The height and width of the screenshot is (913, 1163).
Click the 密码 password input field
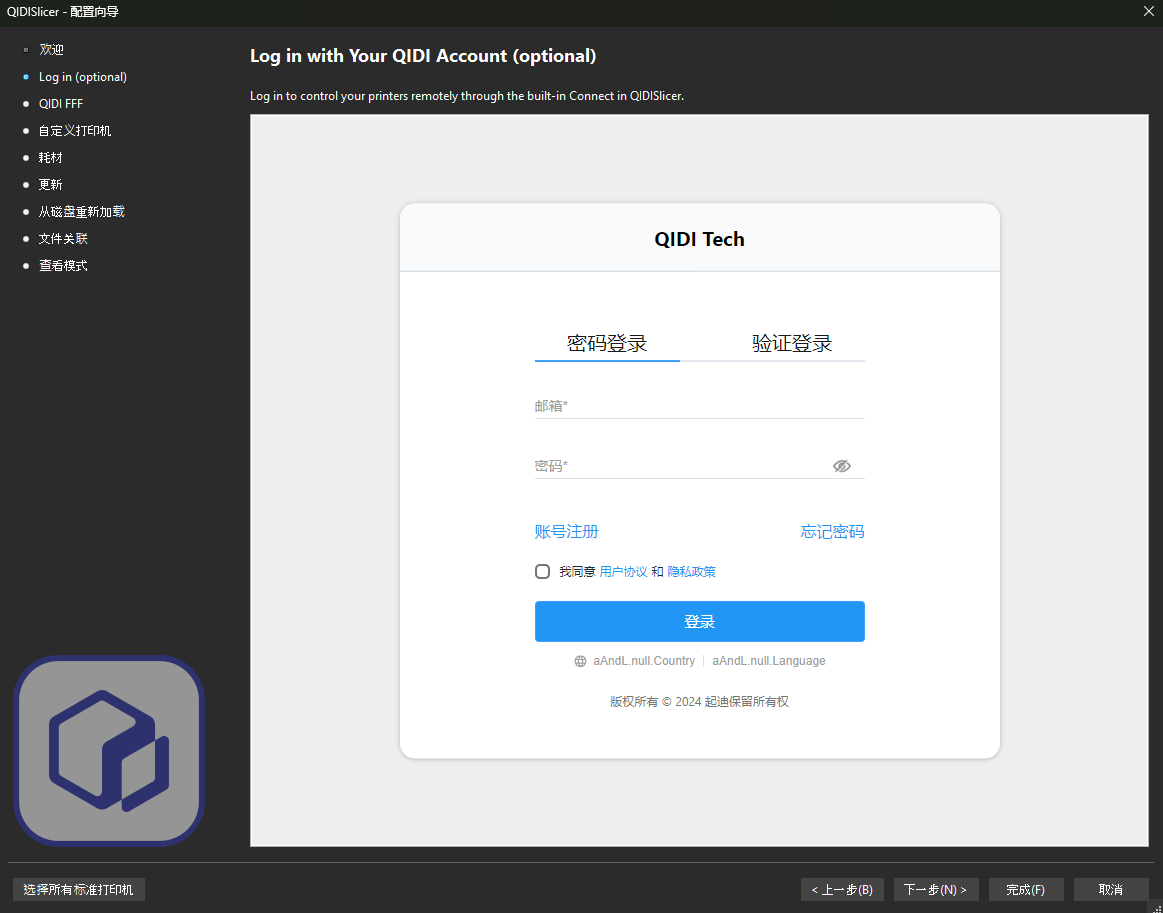[x=680, y=466]
